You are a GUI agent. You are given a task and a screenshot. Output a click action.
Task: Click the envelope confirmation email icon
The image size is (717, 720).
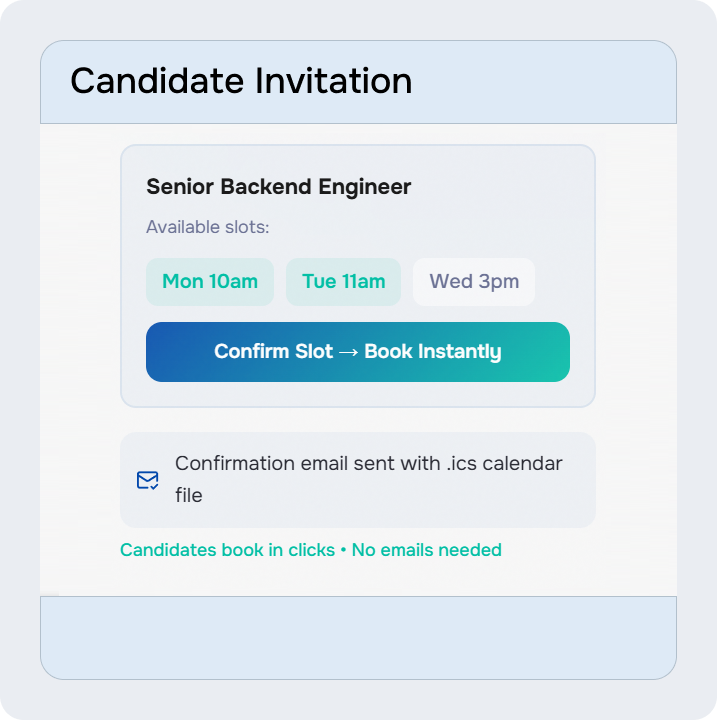(x=148, y=481)
